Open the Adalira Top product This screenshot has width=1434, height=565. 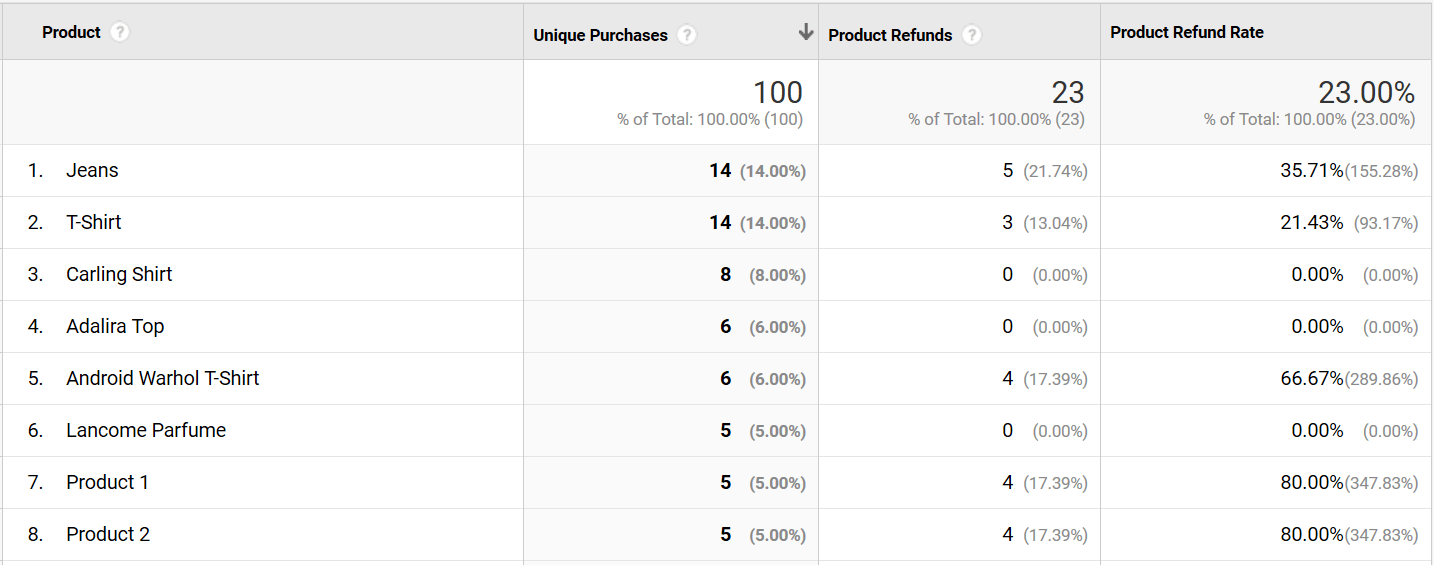coord(115,327)
